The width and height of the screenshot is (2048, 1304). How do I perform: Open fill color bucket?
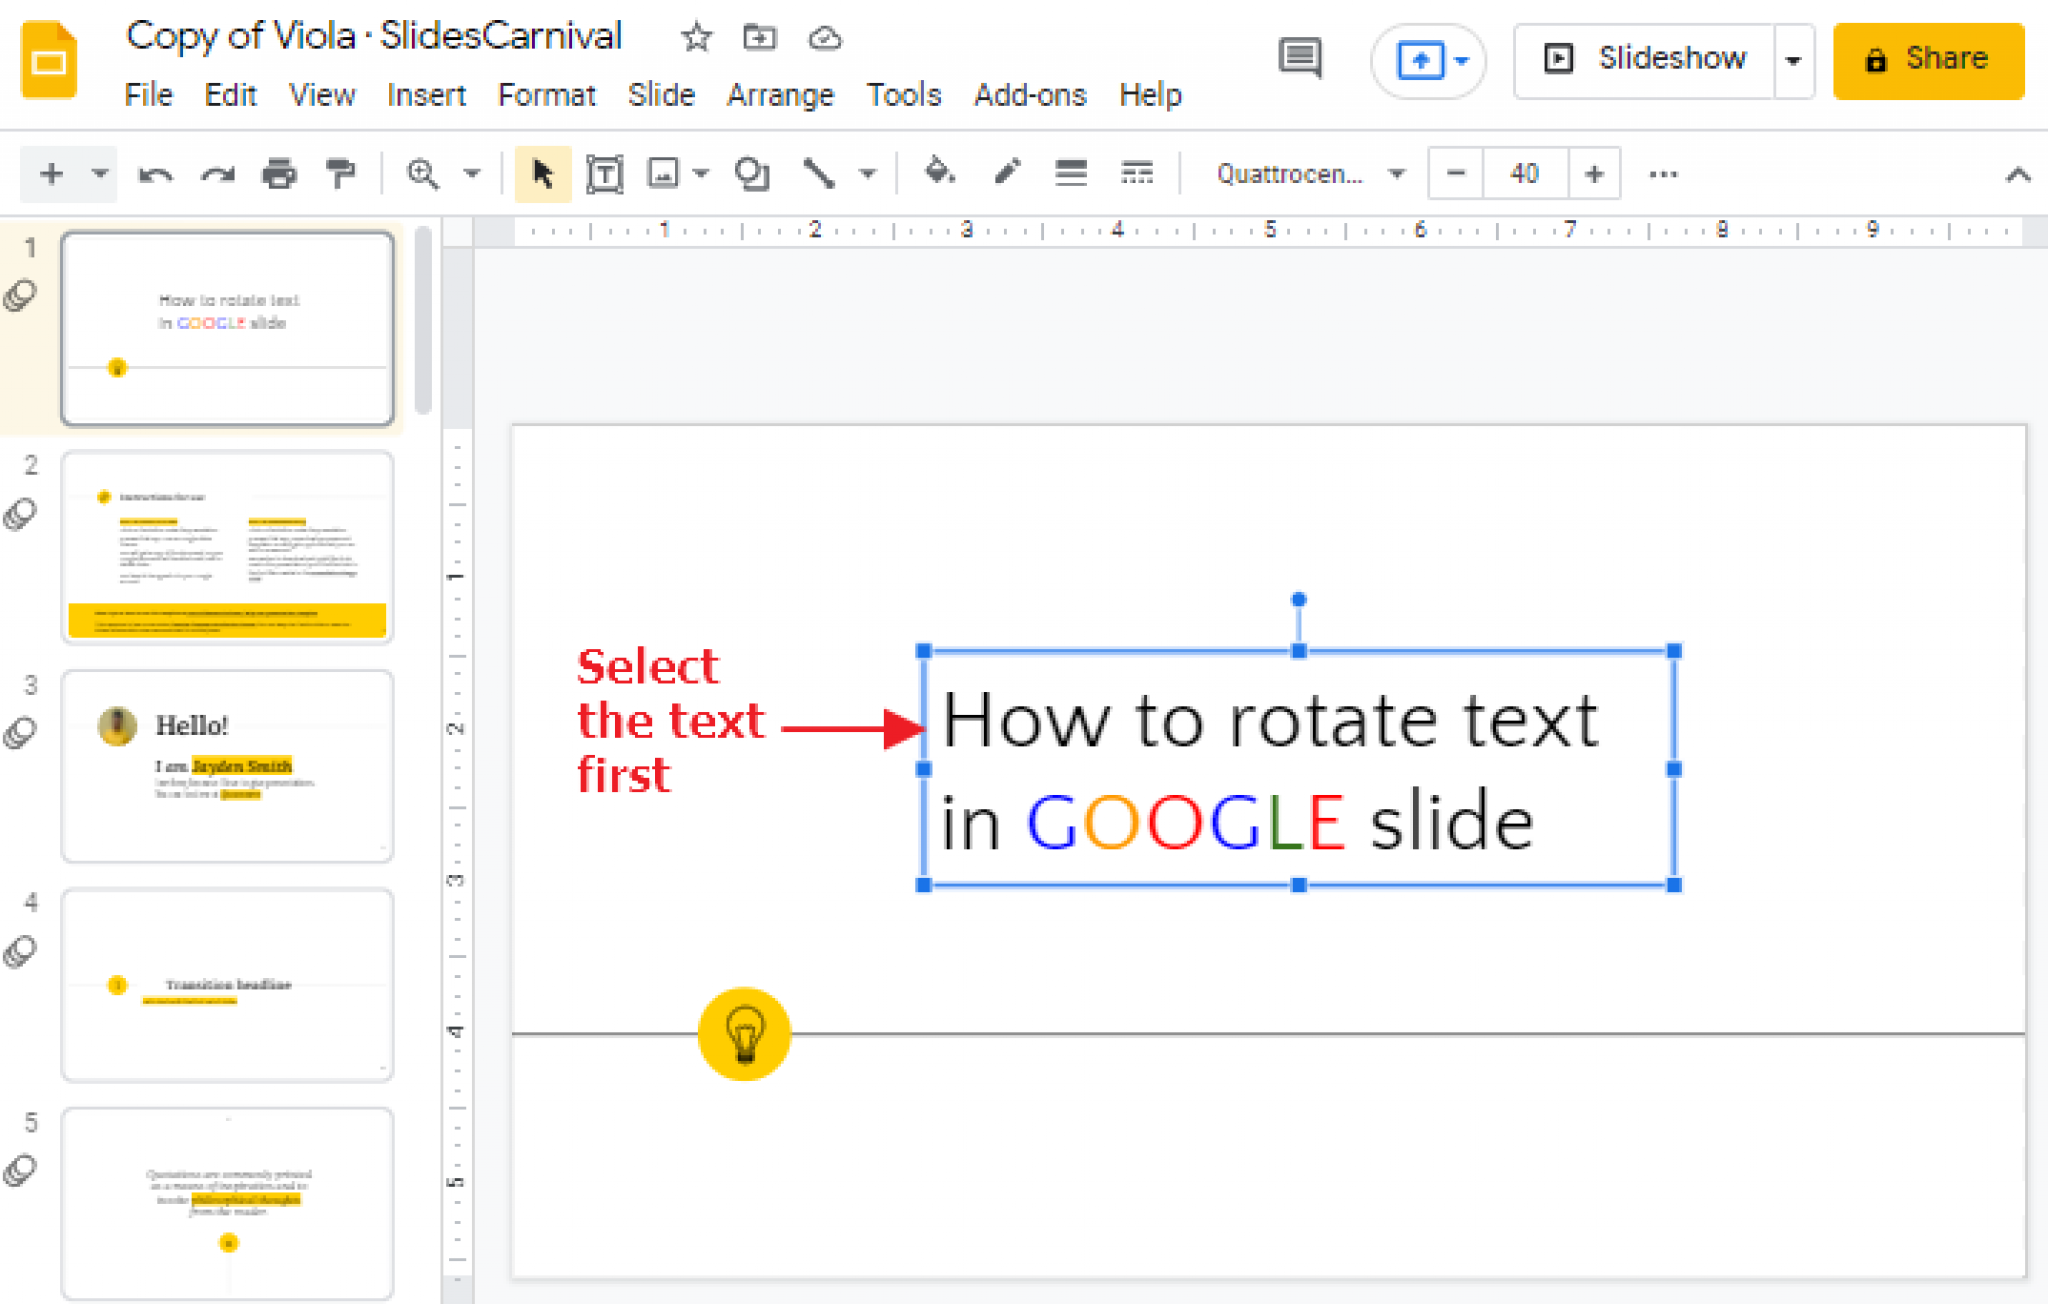pyautogui.click(x=939, y=172)
